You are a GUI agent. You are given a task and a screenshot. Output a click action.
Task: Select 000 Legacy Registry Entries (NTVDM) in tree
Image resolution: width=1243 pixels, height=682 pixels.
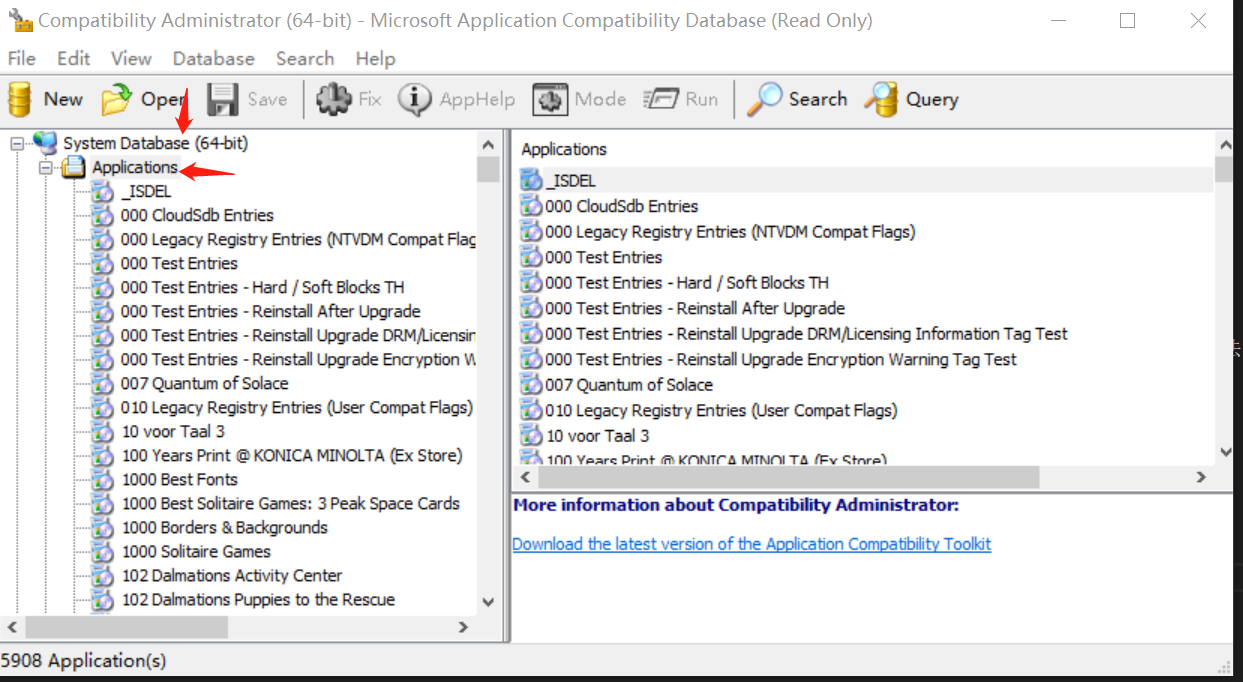tap(298, 239)
